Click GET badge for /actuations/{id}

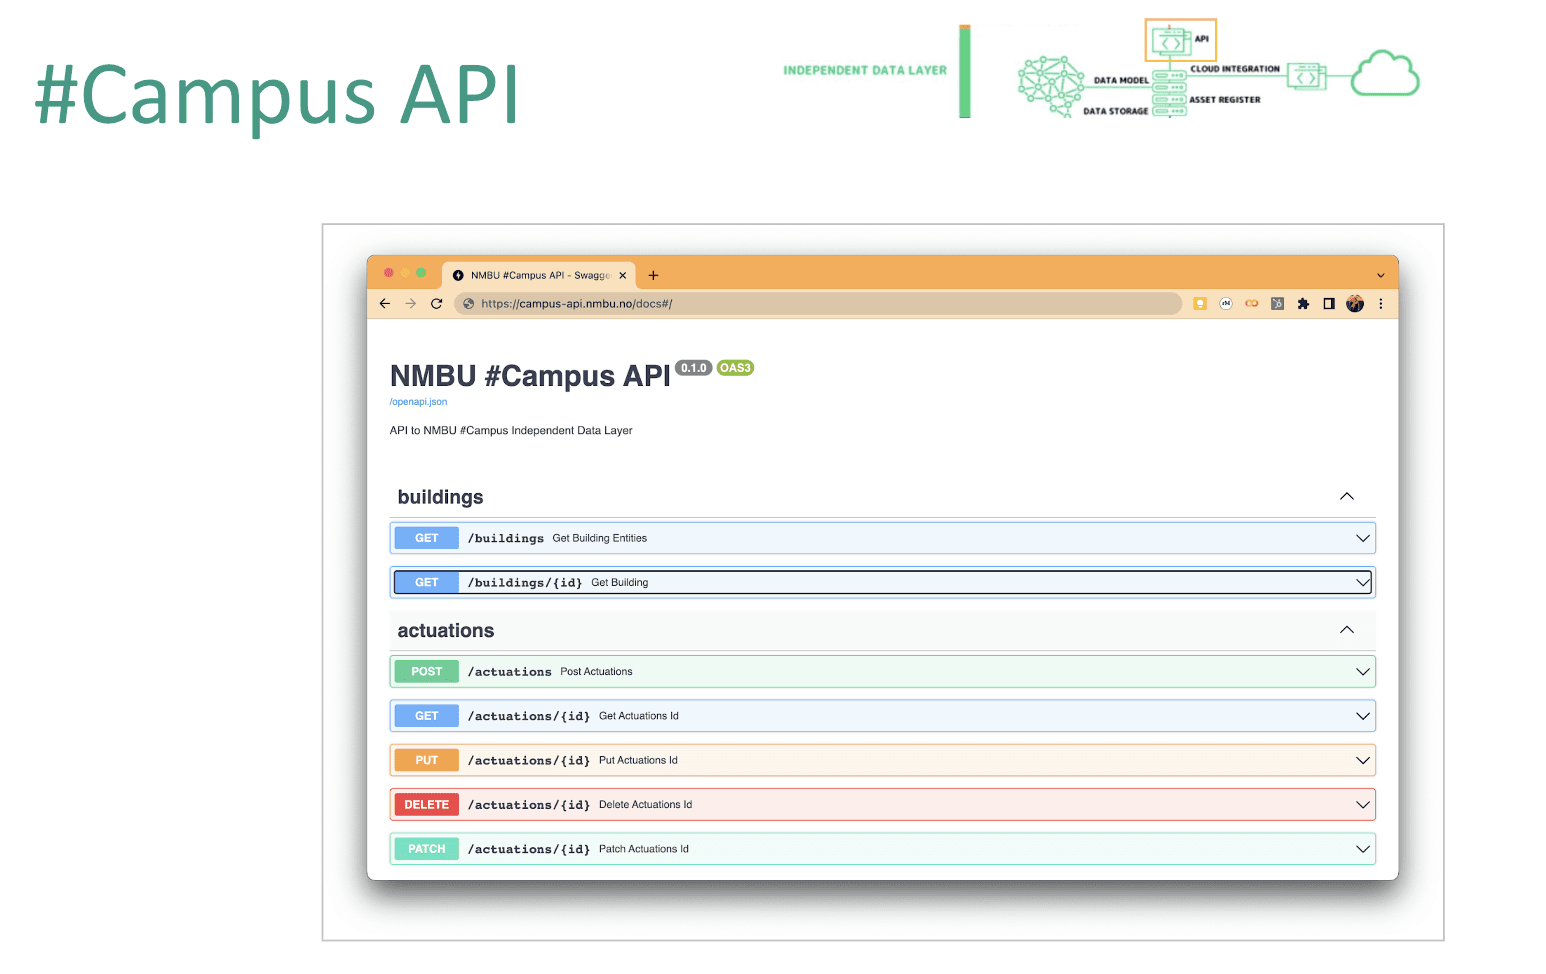tap(427, 716)
